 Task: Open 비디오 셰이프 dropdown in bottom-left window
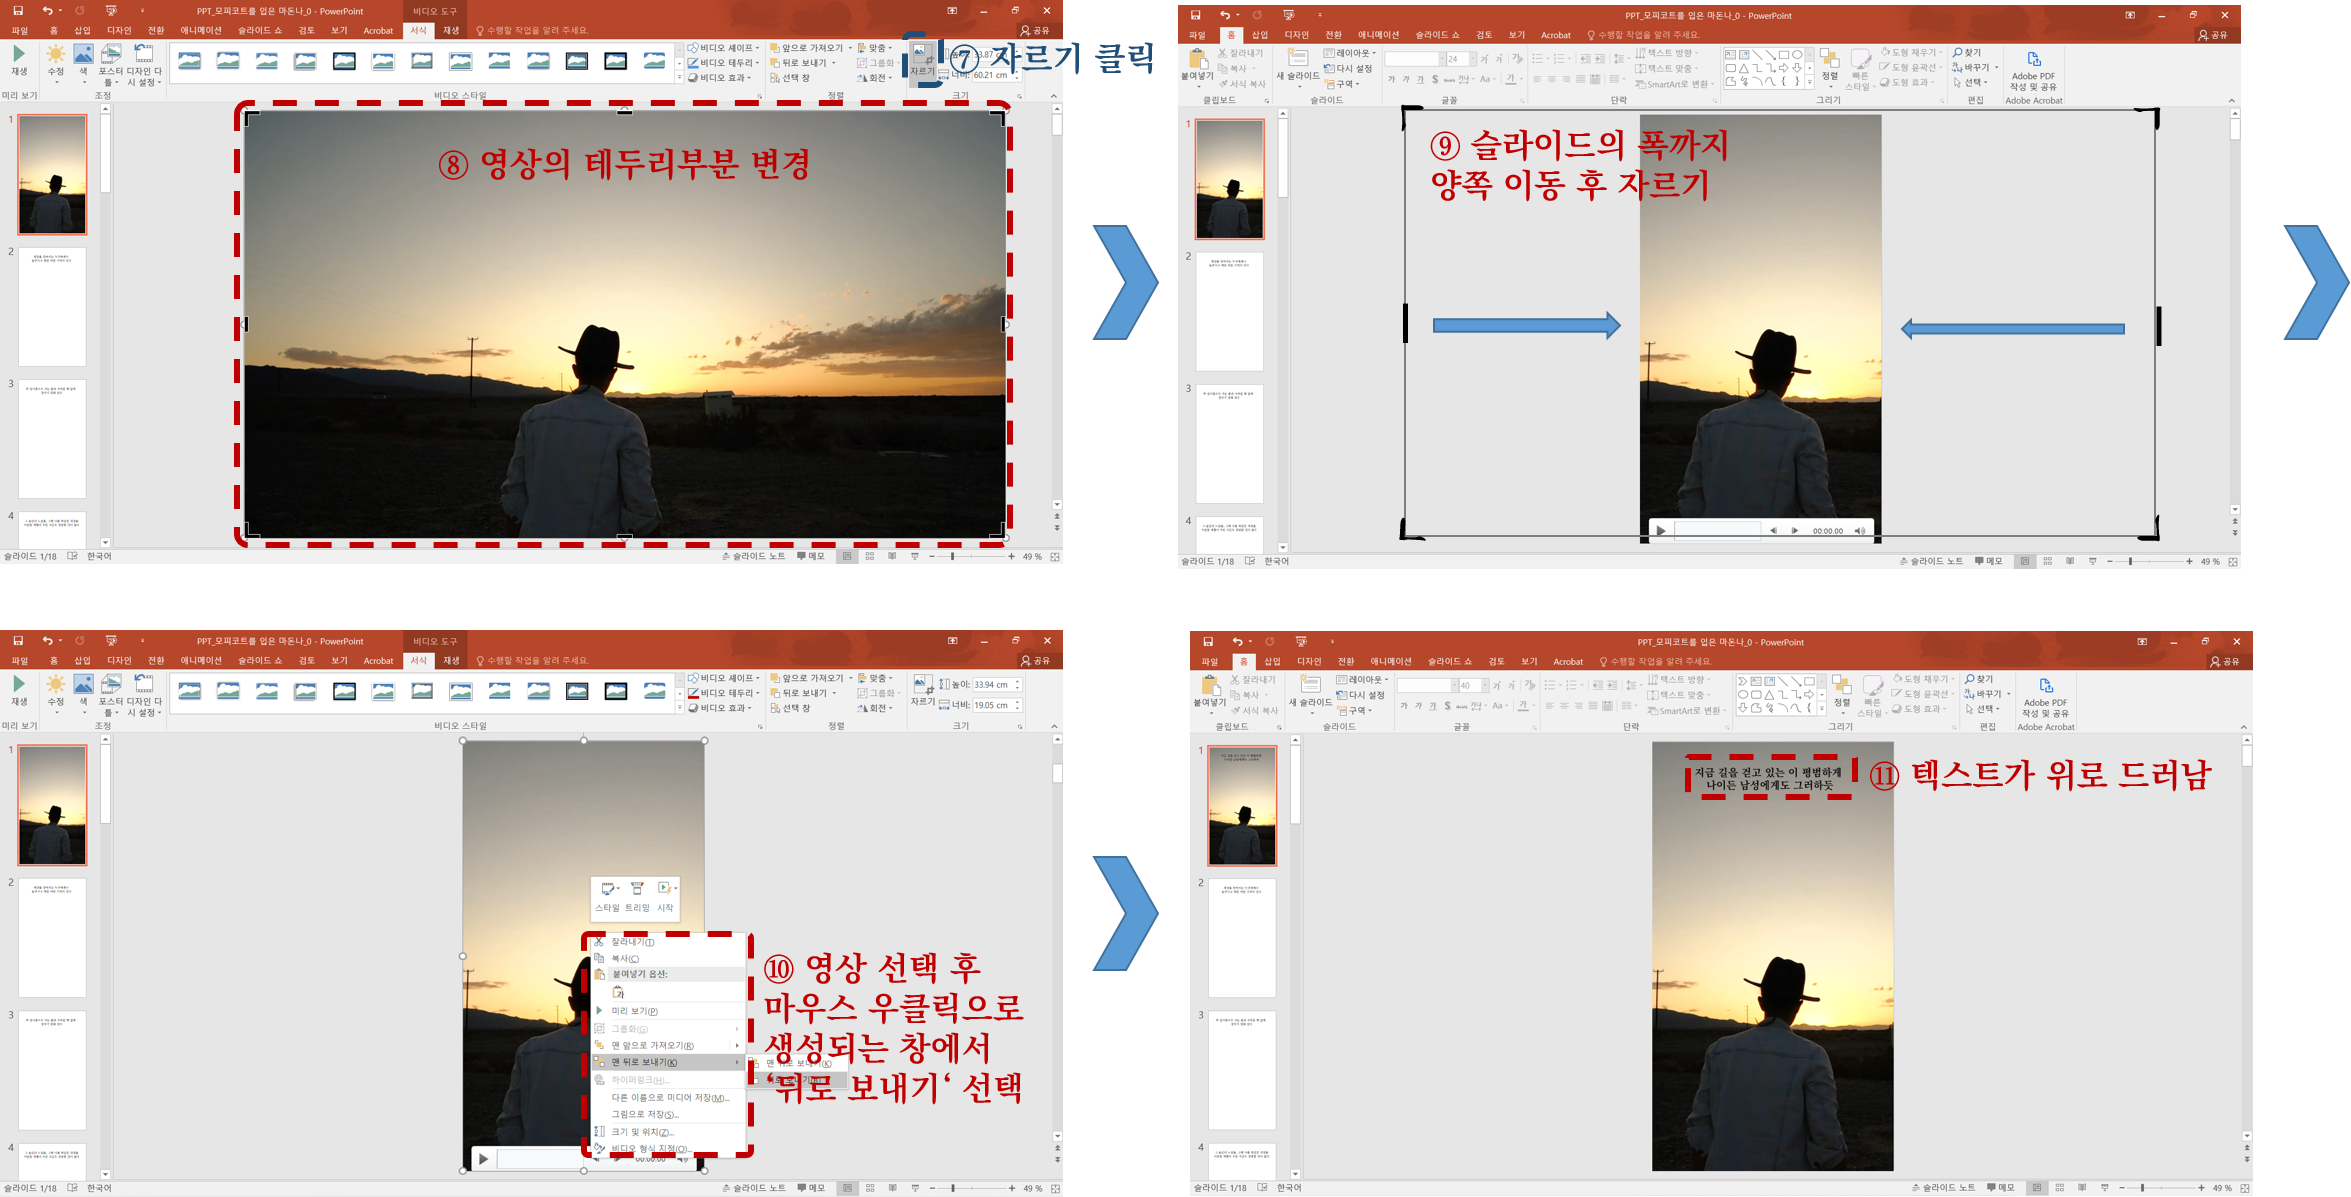[724, 678]
